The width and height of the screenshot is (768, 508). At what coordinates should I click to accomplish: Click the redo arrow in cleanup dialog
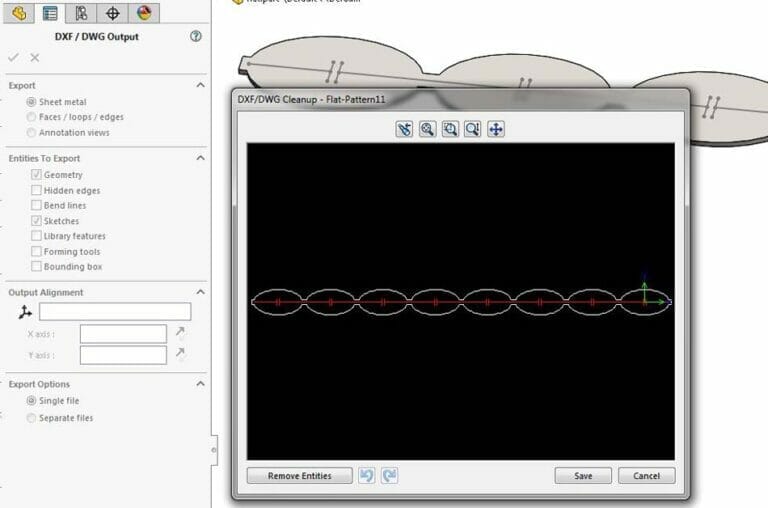point(389,476)
